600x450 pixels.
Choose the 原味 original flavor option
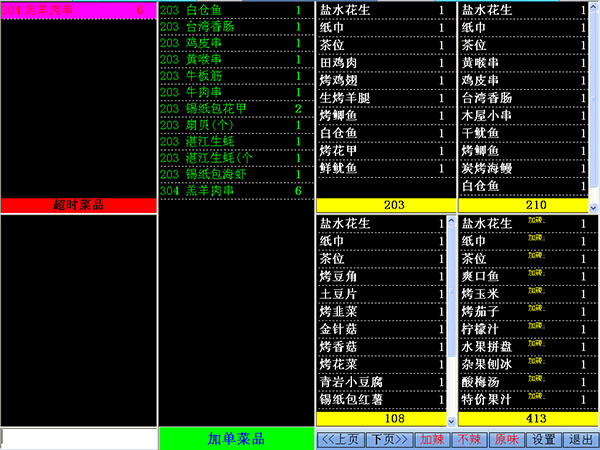506,438
